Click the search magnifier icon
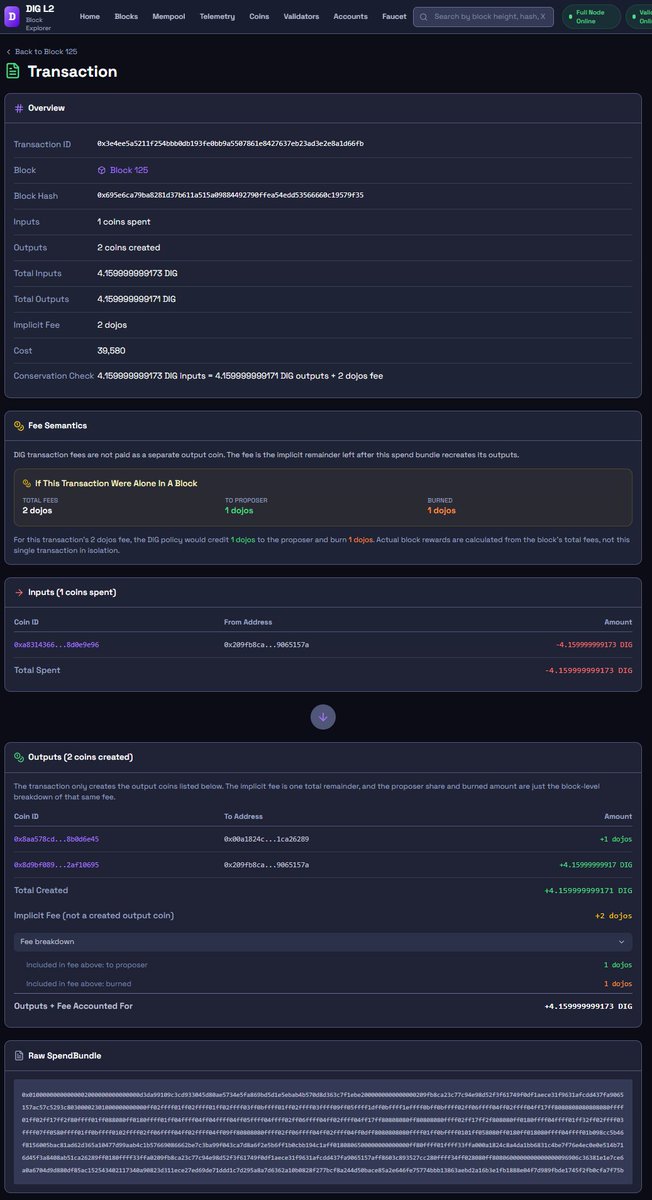 coord(424,17)
